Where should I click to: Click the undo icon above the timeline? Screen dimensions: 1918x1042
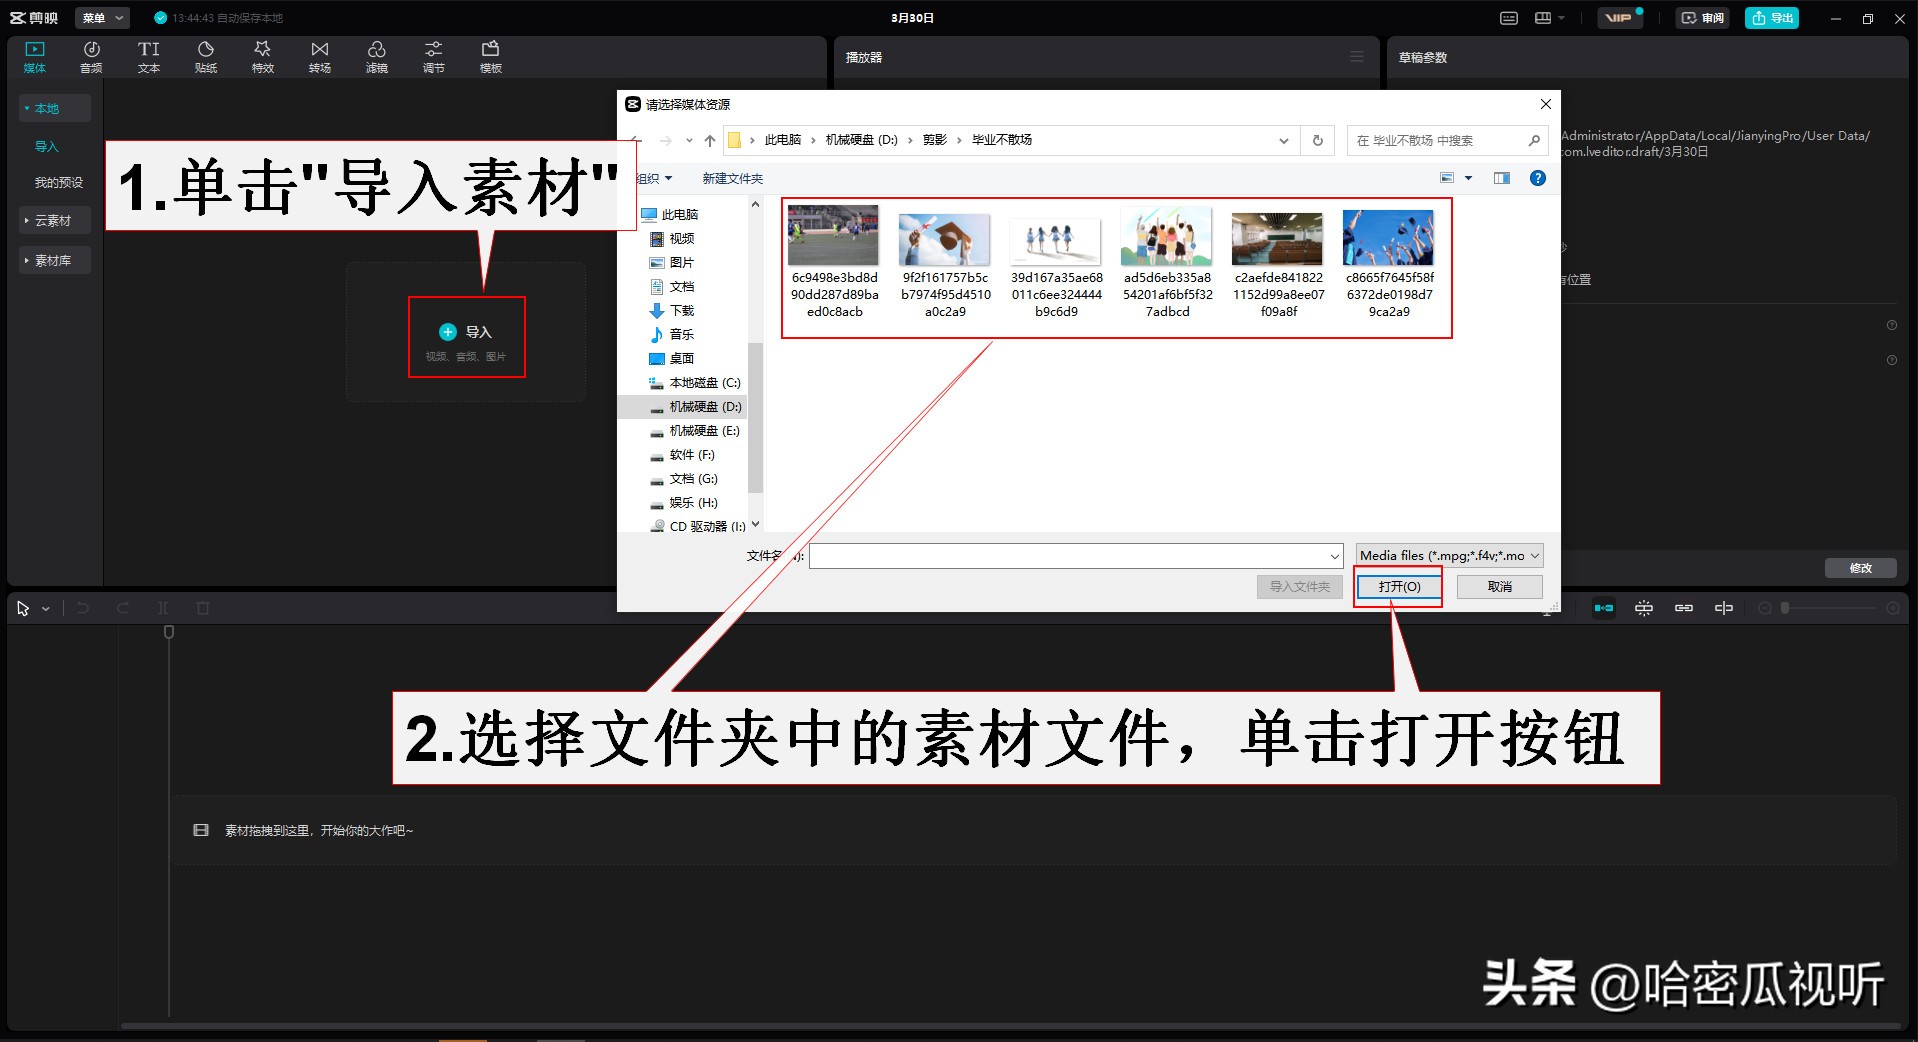[83, 607]
